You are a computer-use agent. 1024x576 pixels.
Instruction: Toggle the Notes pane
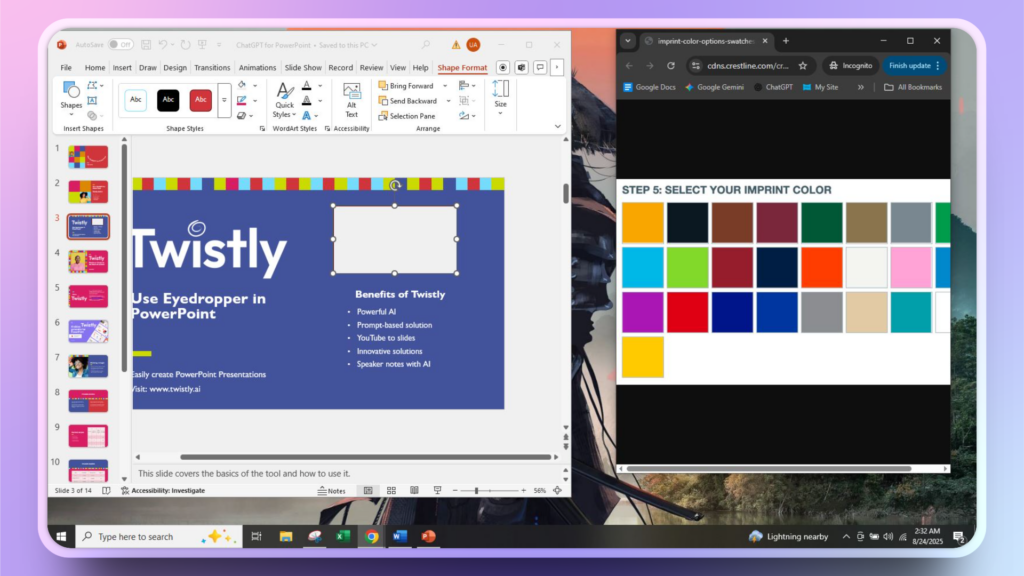point(332,490)
